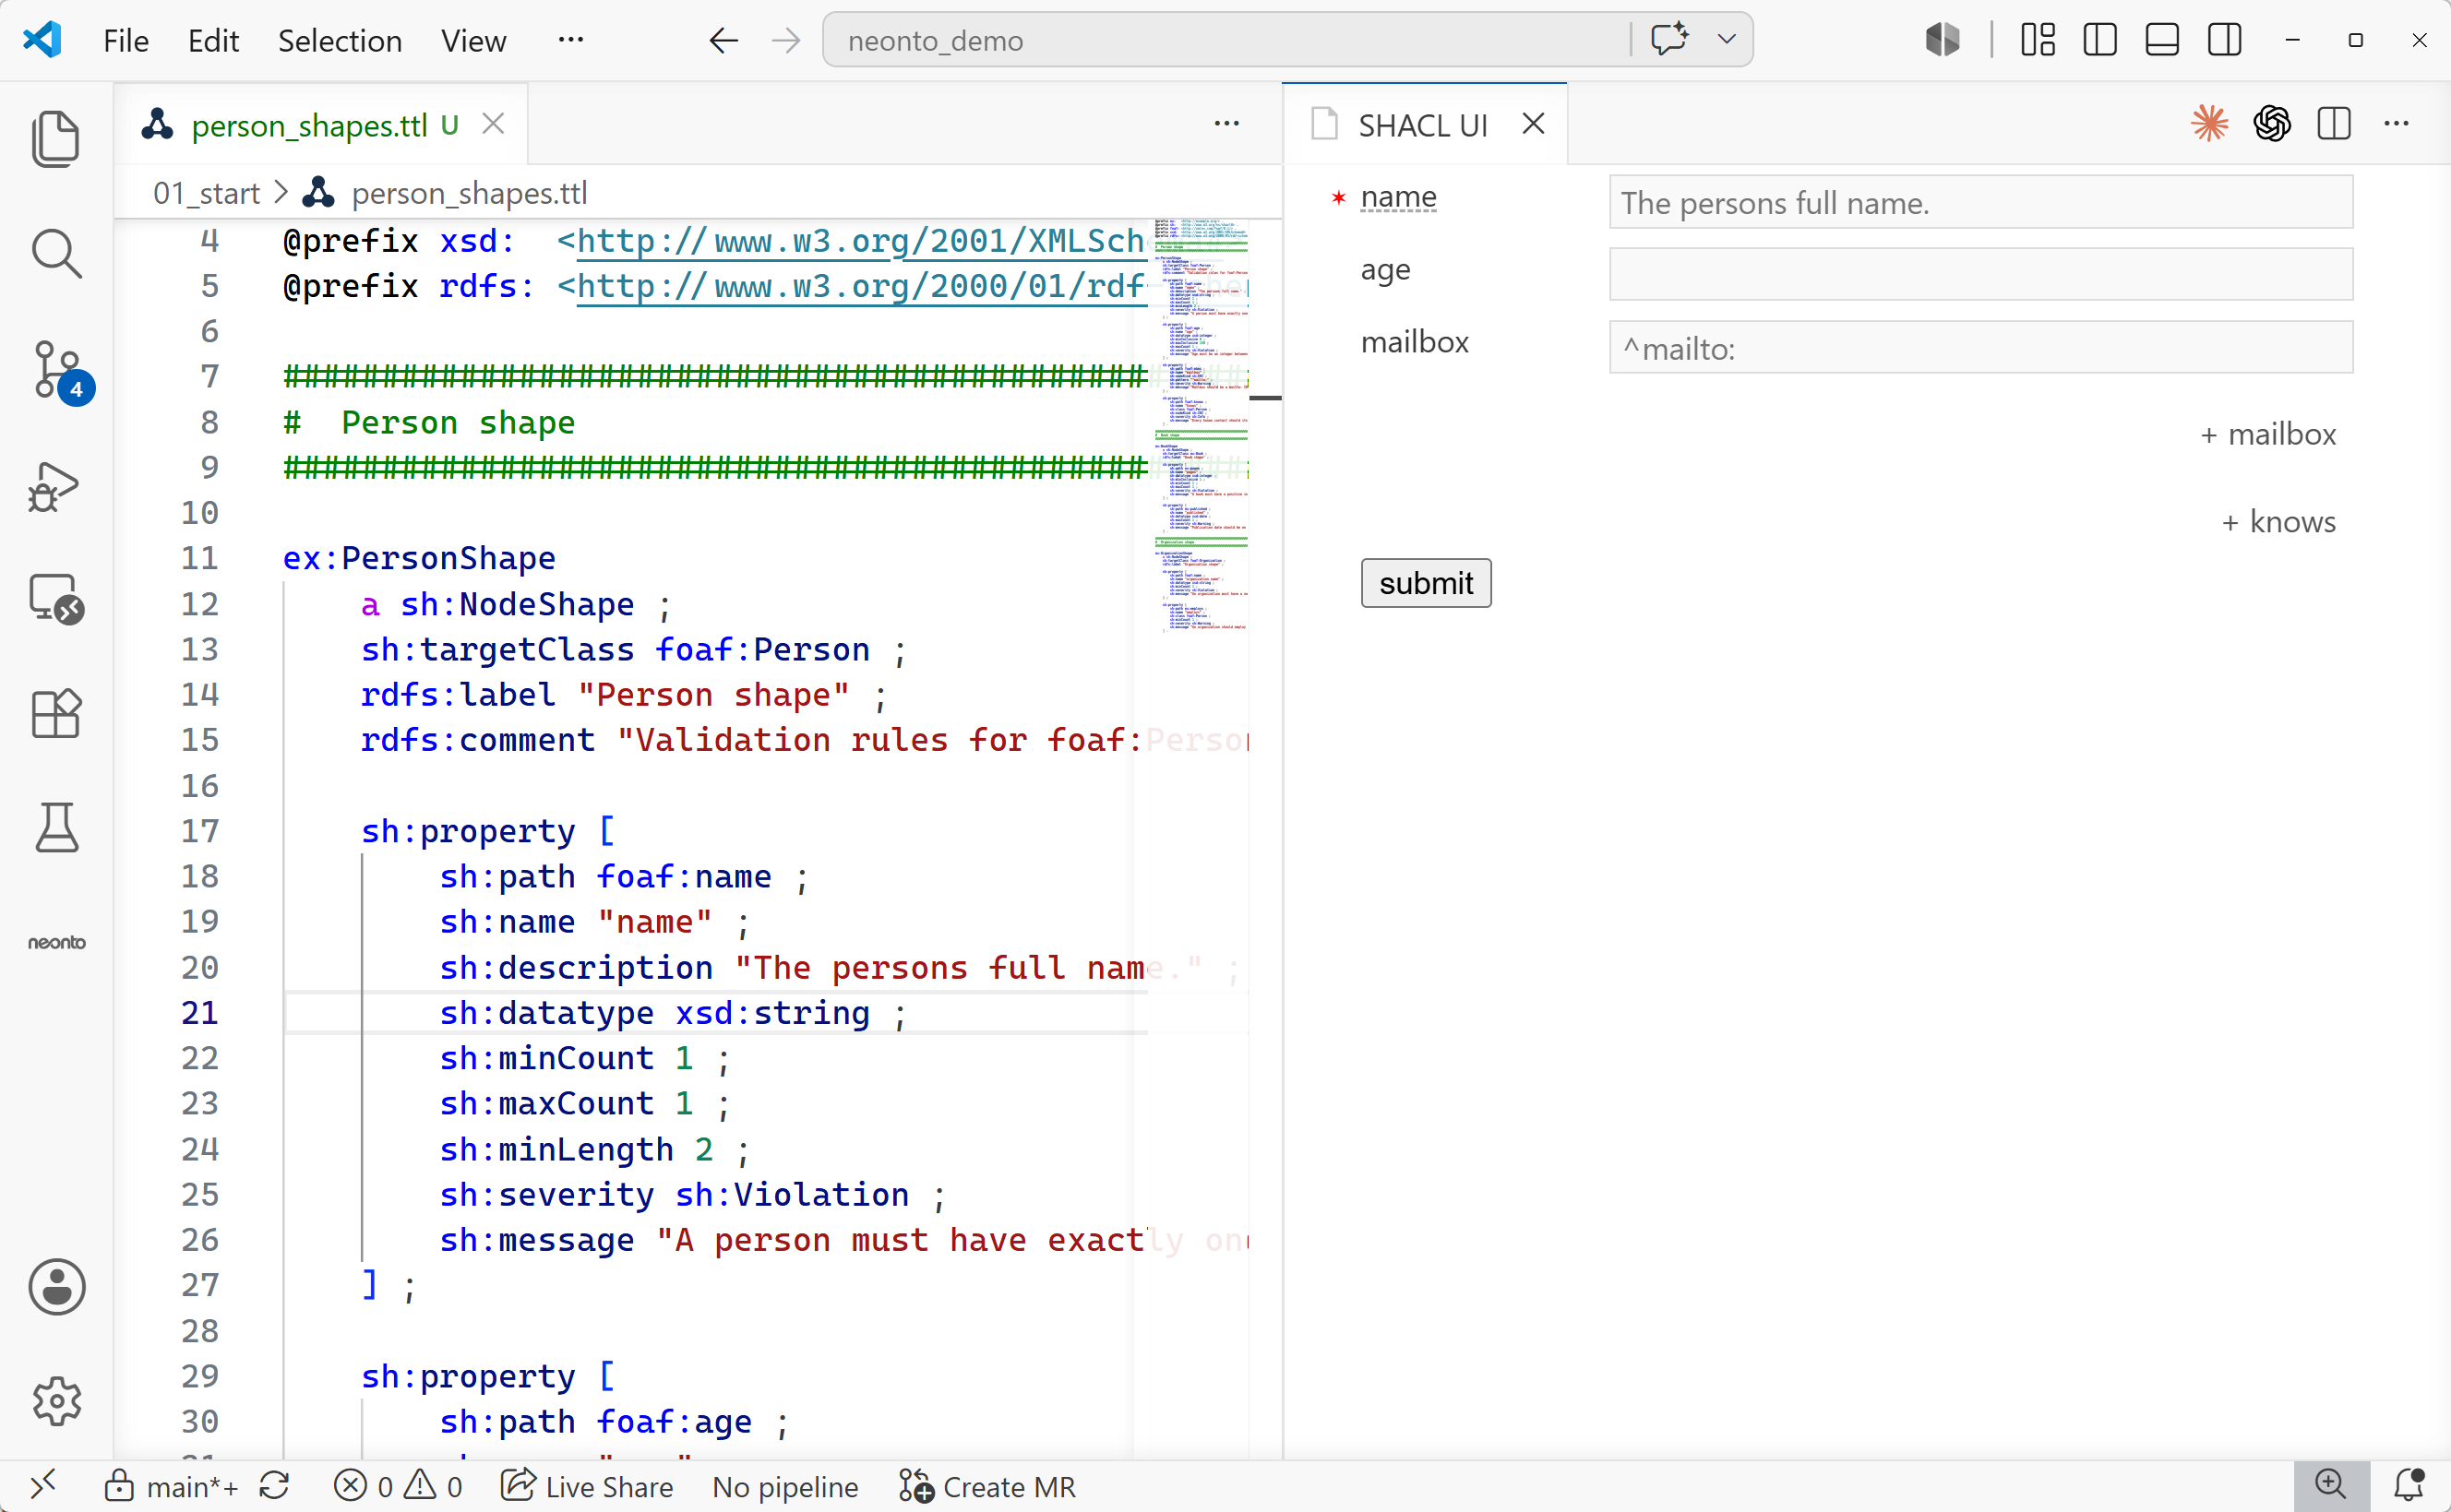Toggle the primary side bar
This screenshot has height=1512, width=2451.
(x=2099, y=40)
